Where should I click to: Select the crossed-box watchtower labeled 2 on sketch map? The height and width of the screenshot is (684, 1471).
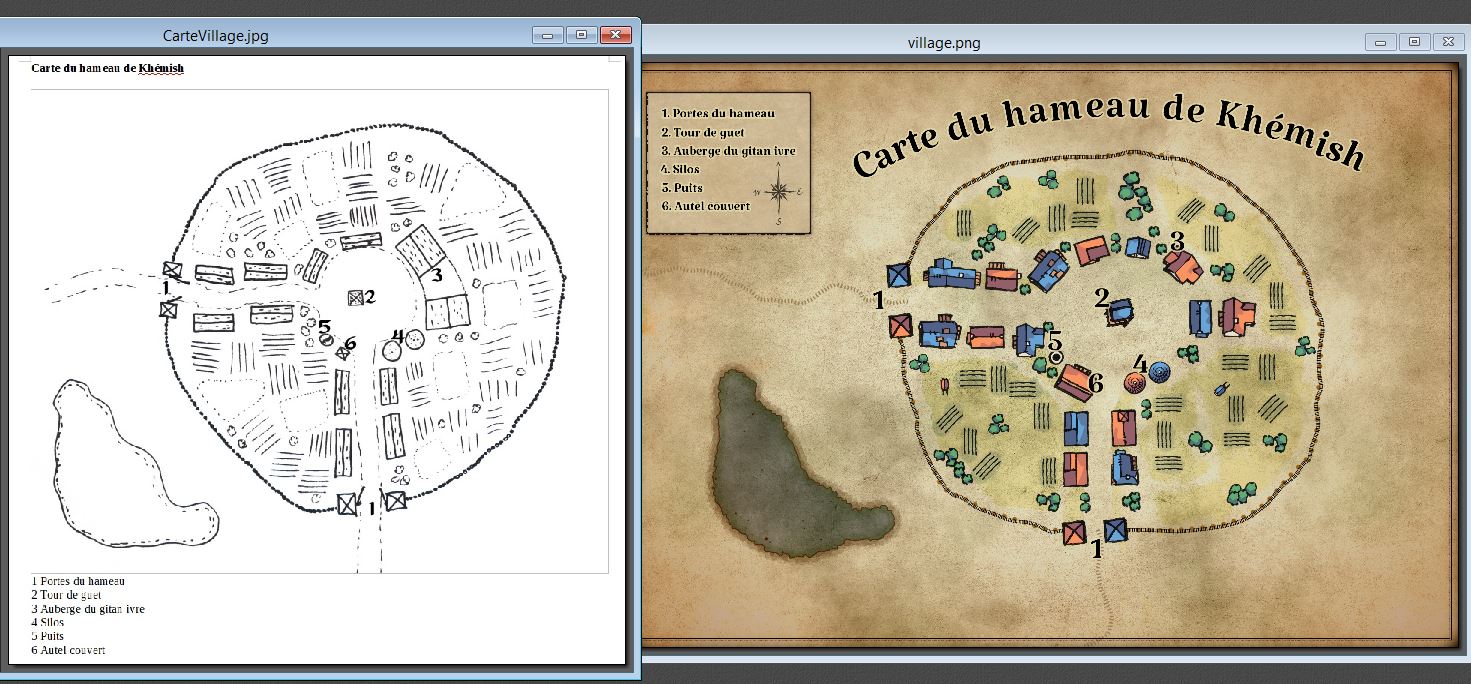point(355,297)
